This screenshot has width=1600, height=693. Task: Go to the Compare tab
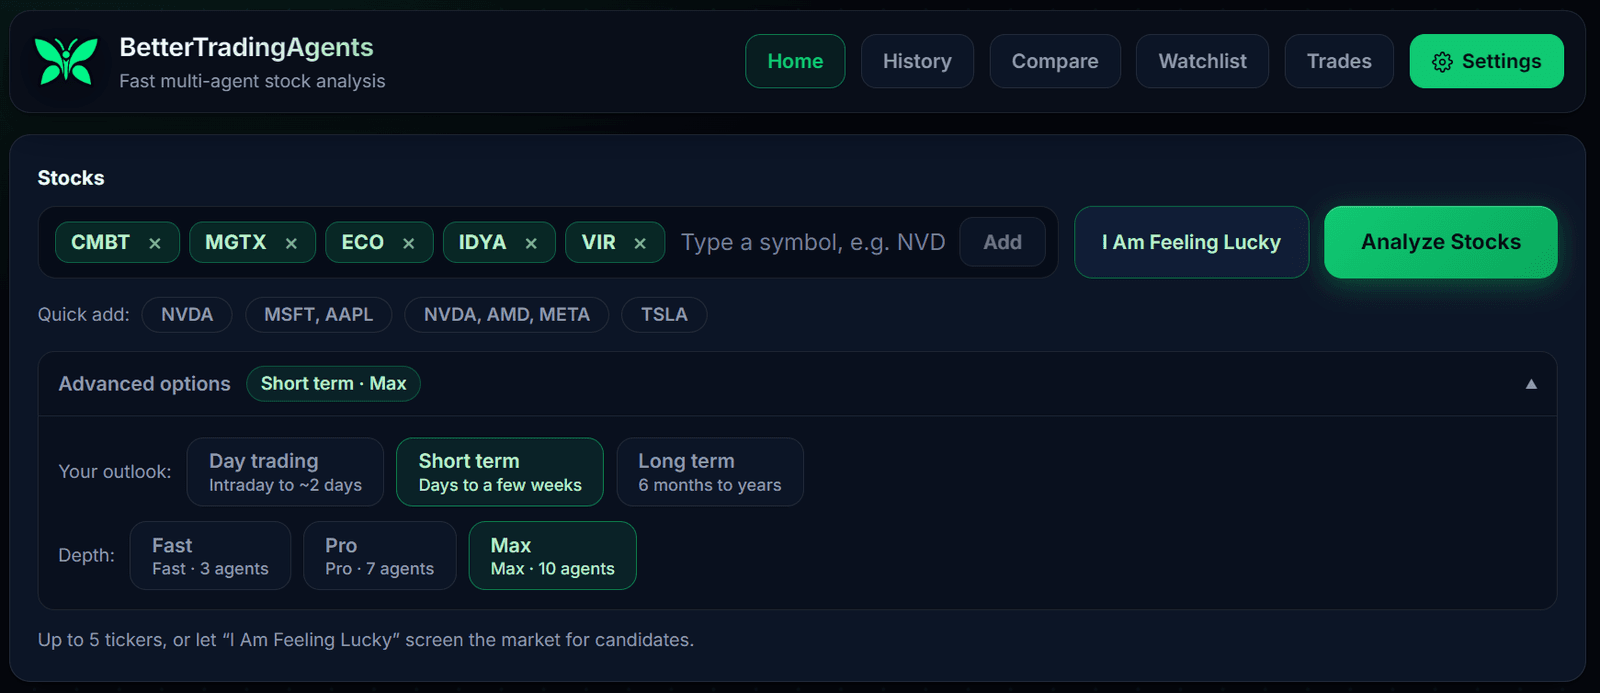click(1055, 61)
